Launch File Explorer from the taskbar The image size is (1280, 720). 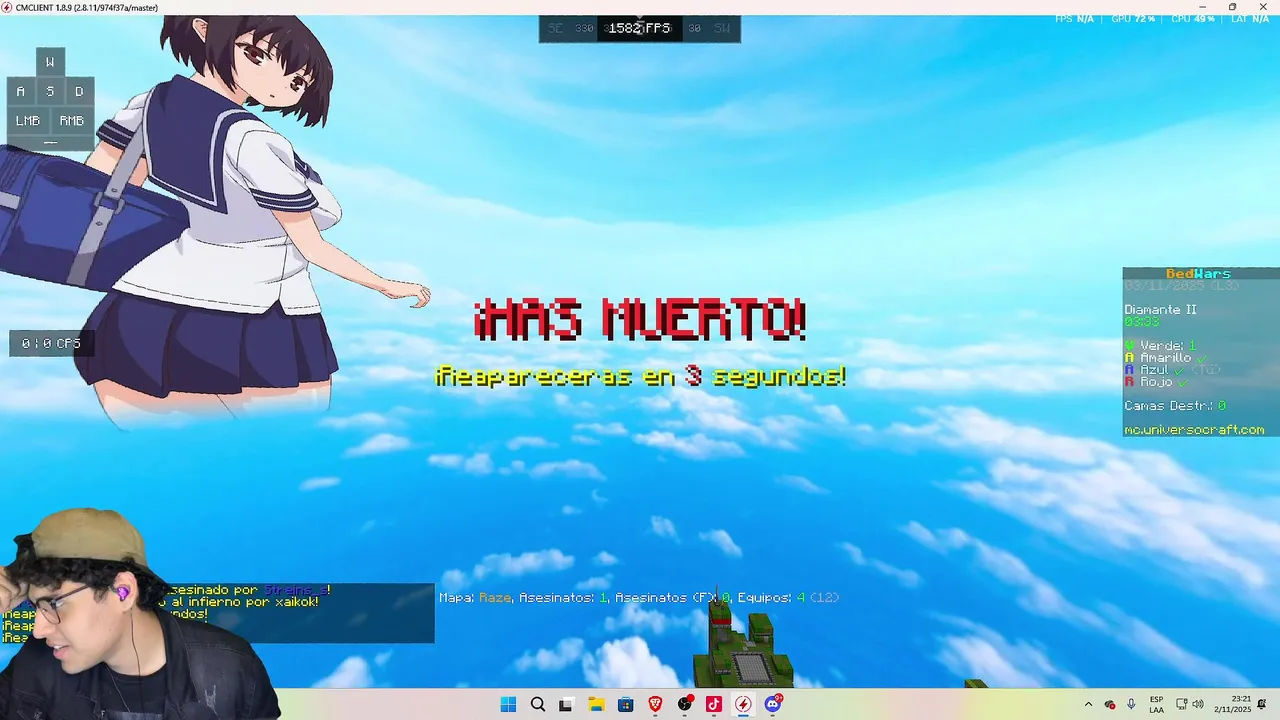point(596,704)
